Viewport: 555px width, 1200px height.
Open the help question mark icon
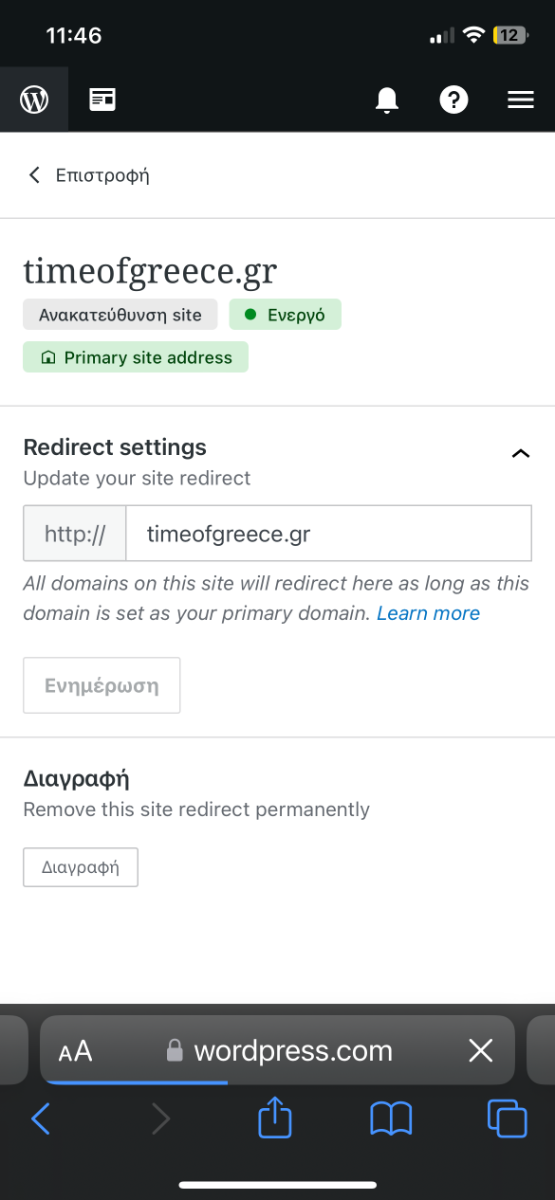click(x=454, y=99)
